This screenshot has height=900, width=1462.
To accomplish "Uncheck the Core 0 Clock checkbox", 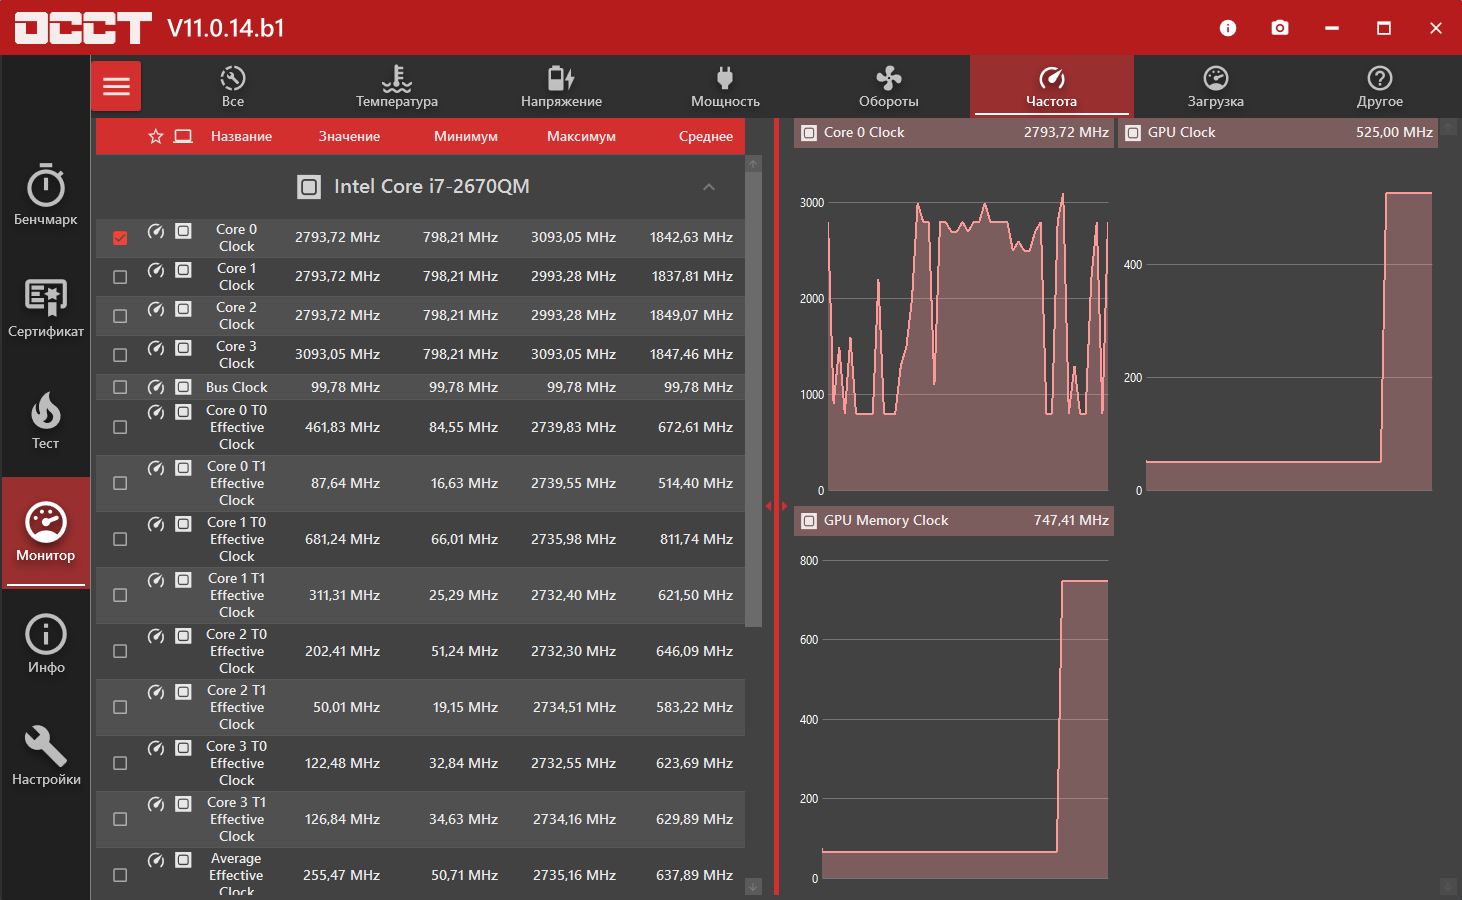I will tap(120, 238).
